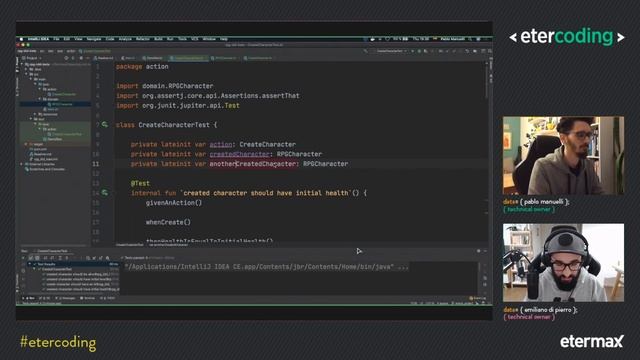Click the action variable in the editor
Screen dimensions: 640x360
pyautogui.click(x=221, y=144)
